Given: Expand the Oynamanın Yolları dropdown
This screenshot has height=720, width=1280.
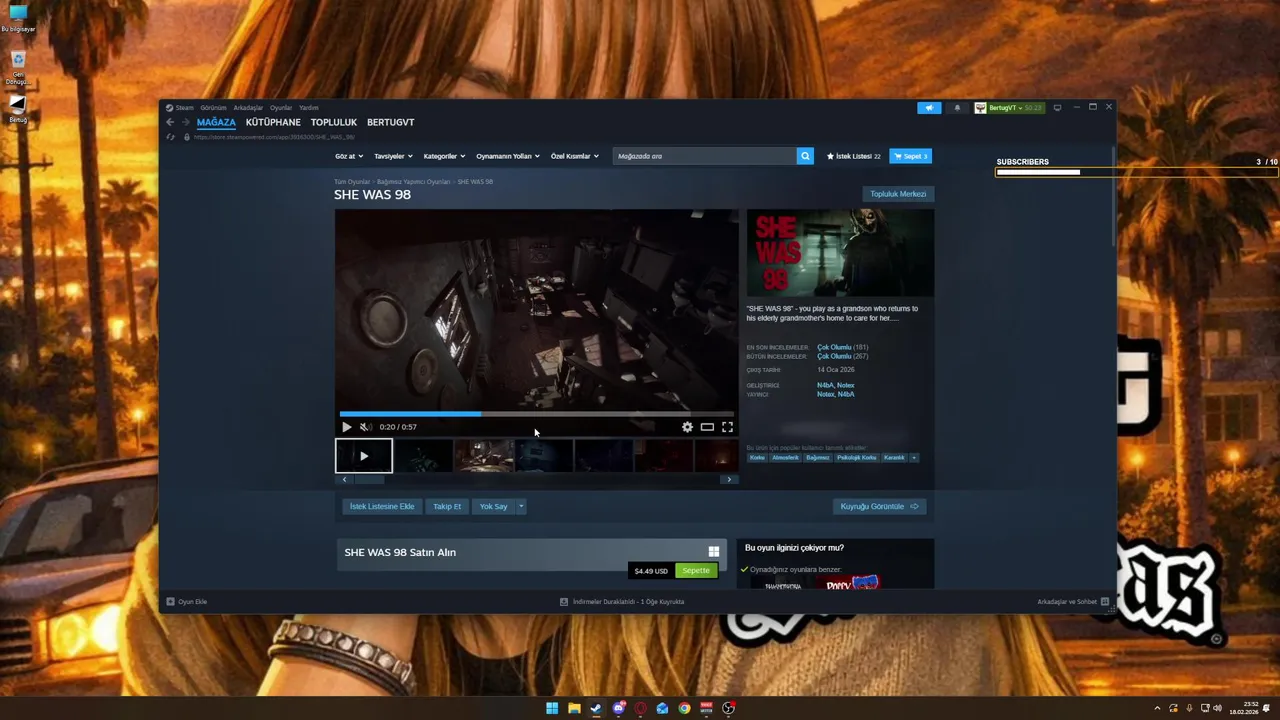Looking at the screenshot, I should (x=508, y=156).
